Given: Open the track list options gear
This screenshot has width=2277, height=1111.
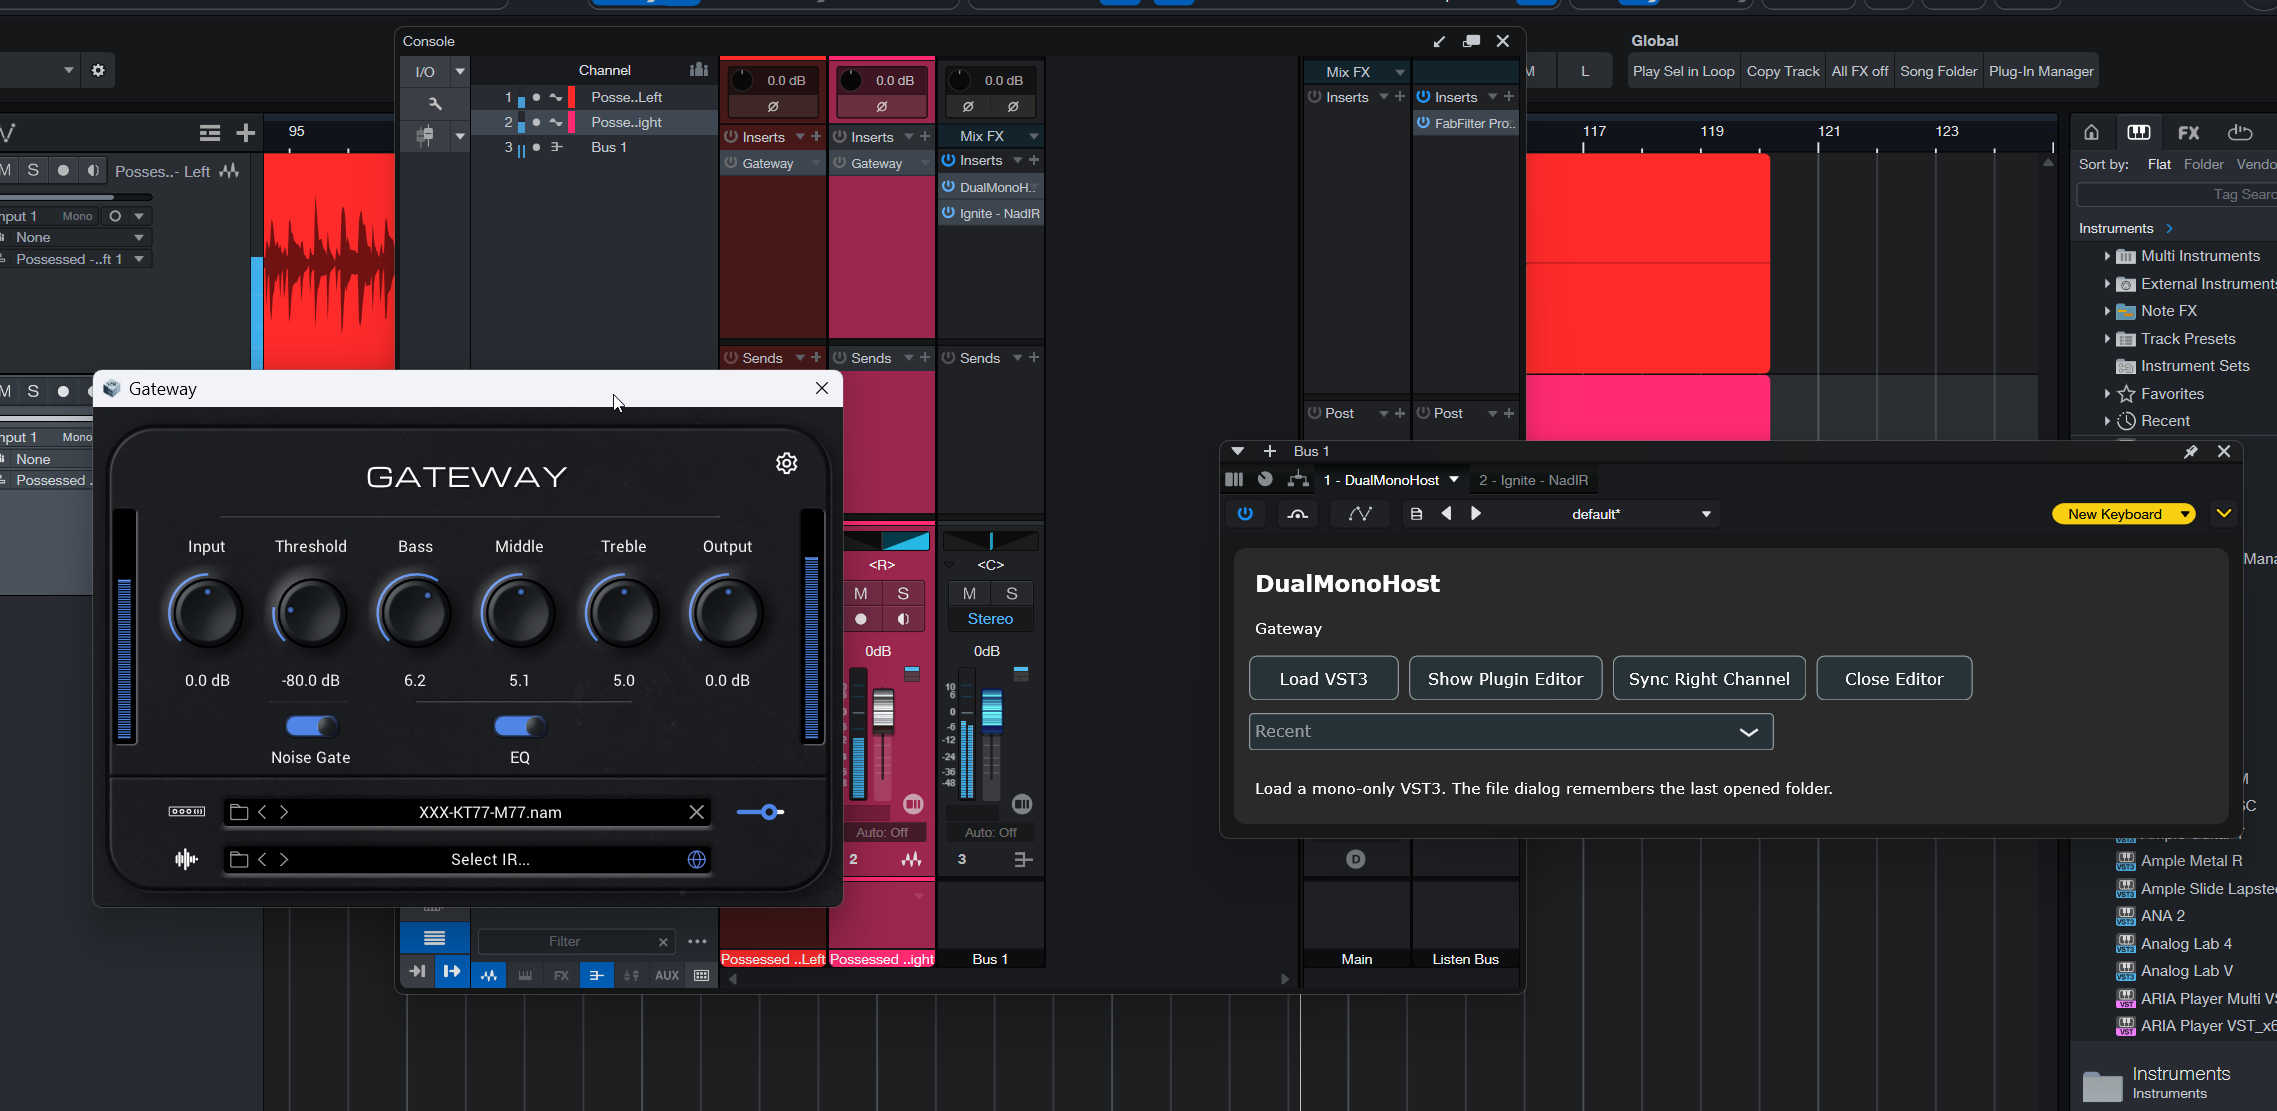Looking at the screenshot, I should coord(98,70).
